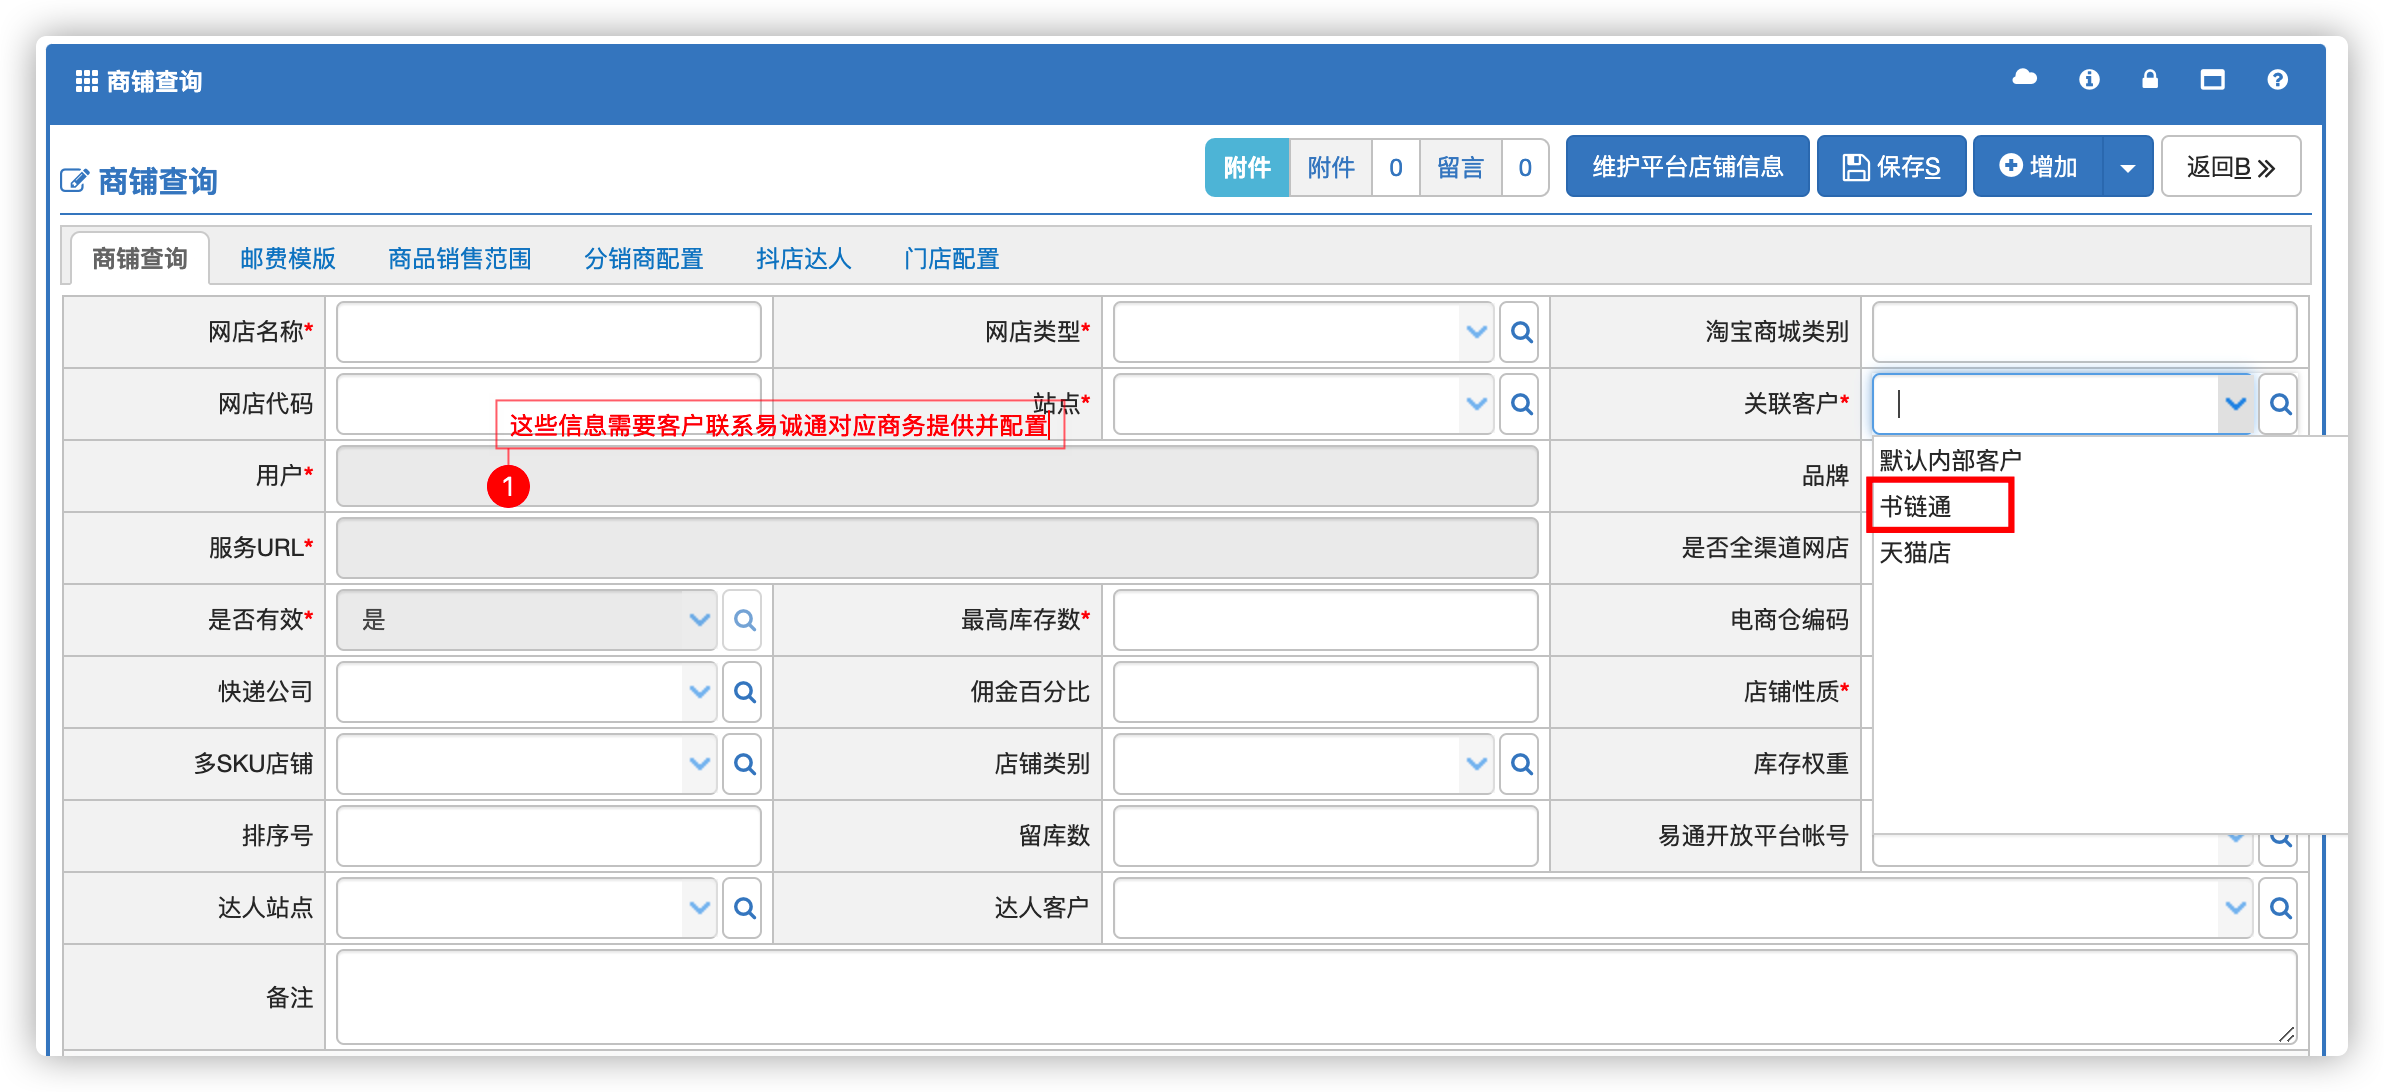Click the edit pencil icon near 商铺查询 title
2384x1092 pixels.
point(75,181)
